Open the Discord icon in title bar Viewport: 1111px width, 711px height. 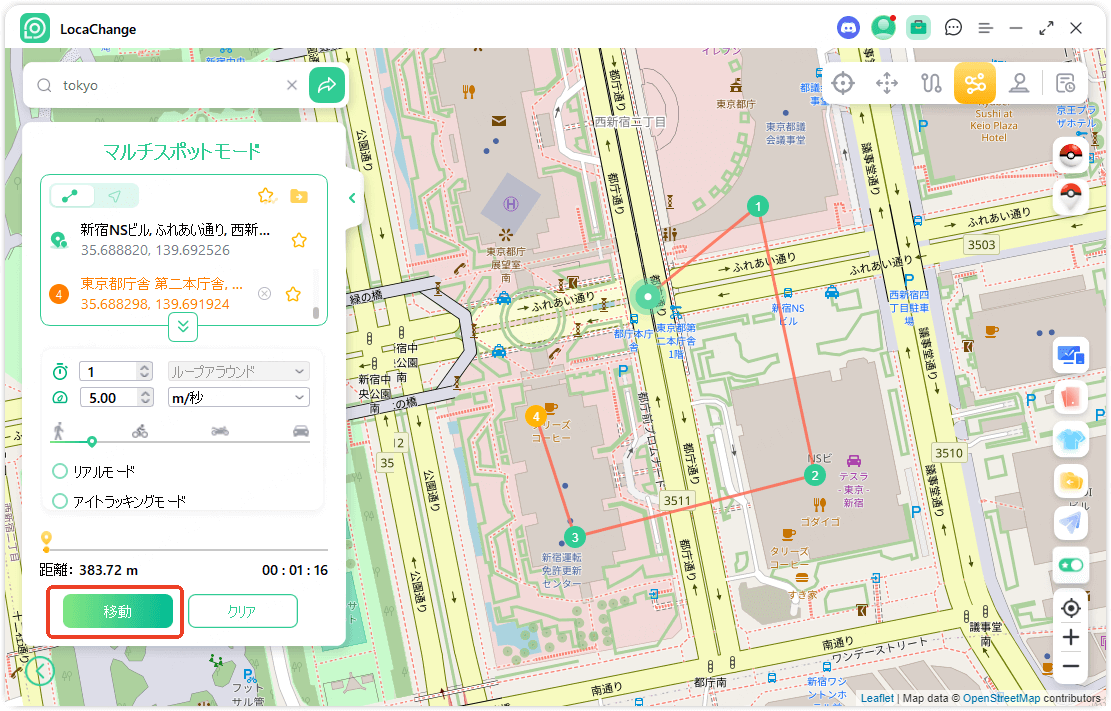pos(848,28)
